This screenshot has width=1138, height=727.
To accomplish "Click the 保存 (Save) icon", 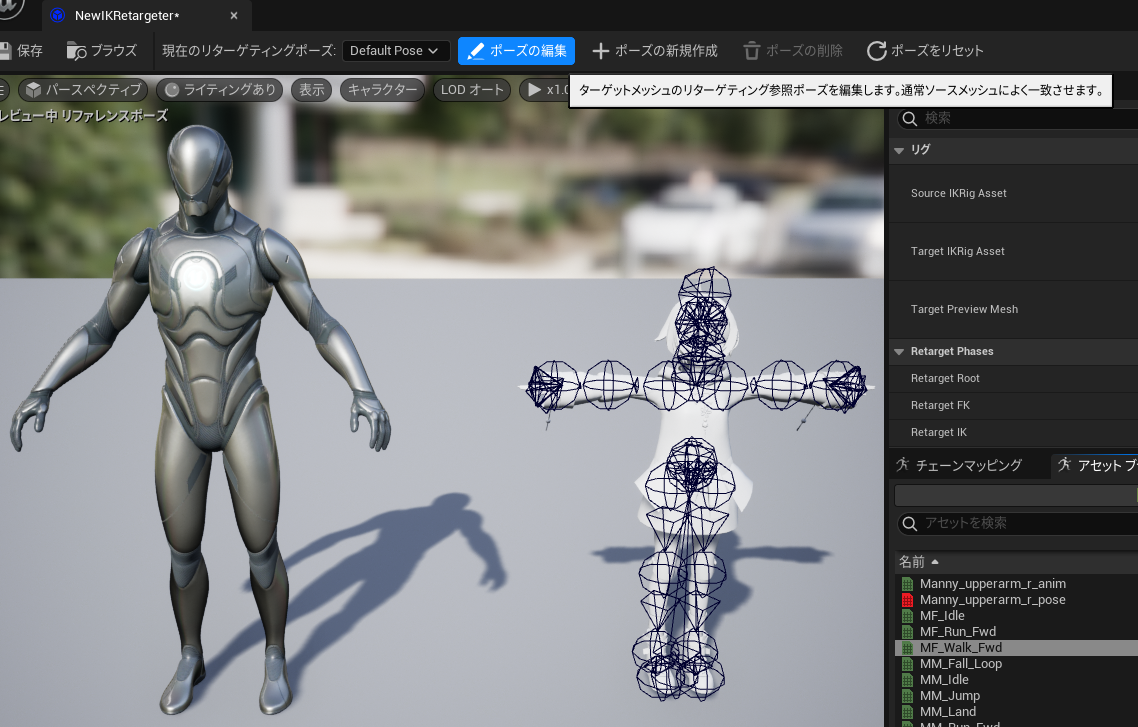I will point(5,50).
